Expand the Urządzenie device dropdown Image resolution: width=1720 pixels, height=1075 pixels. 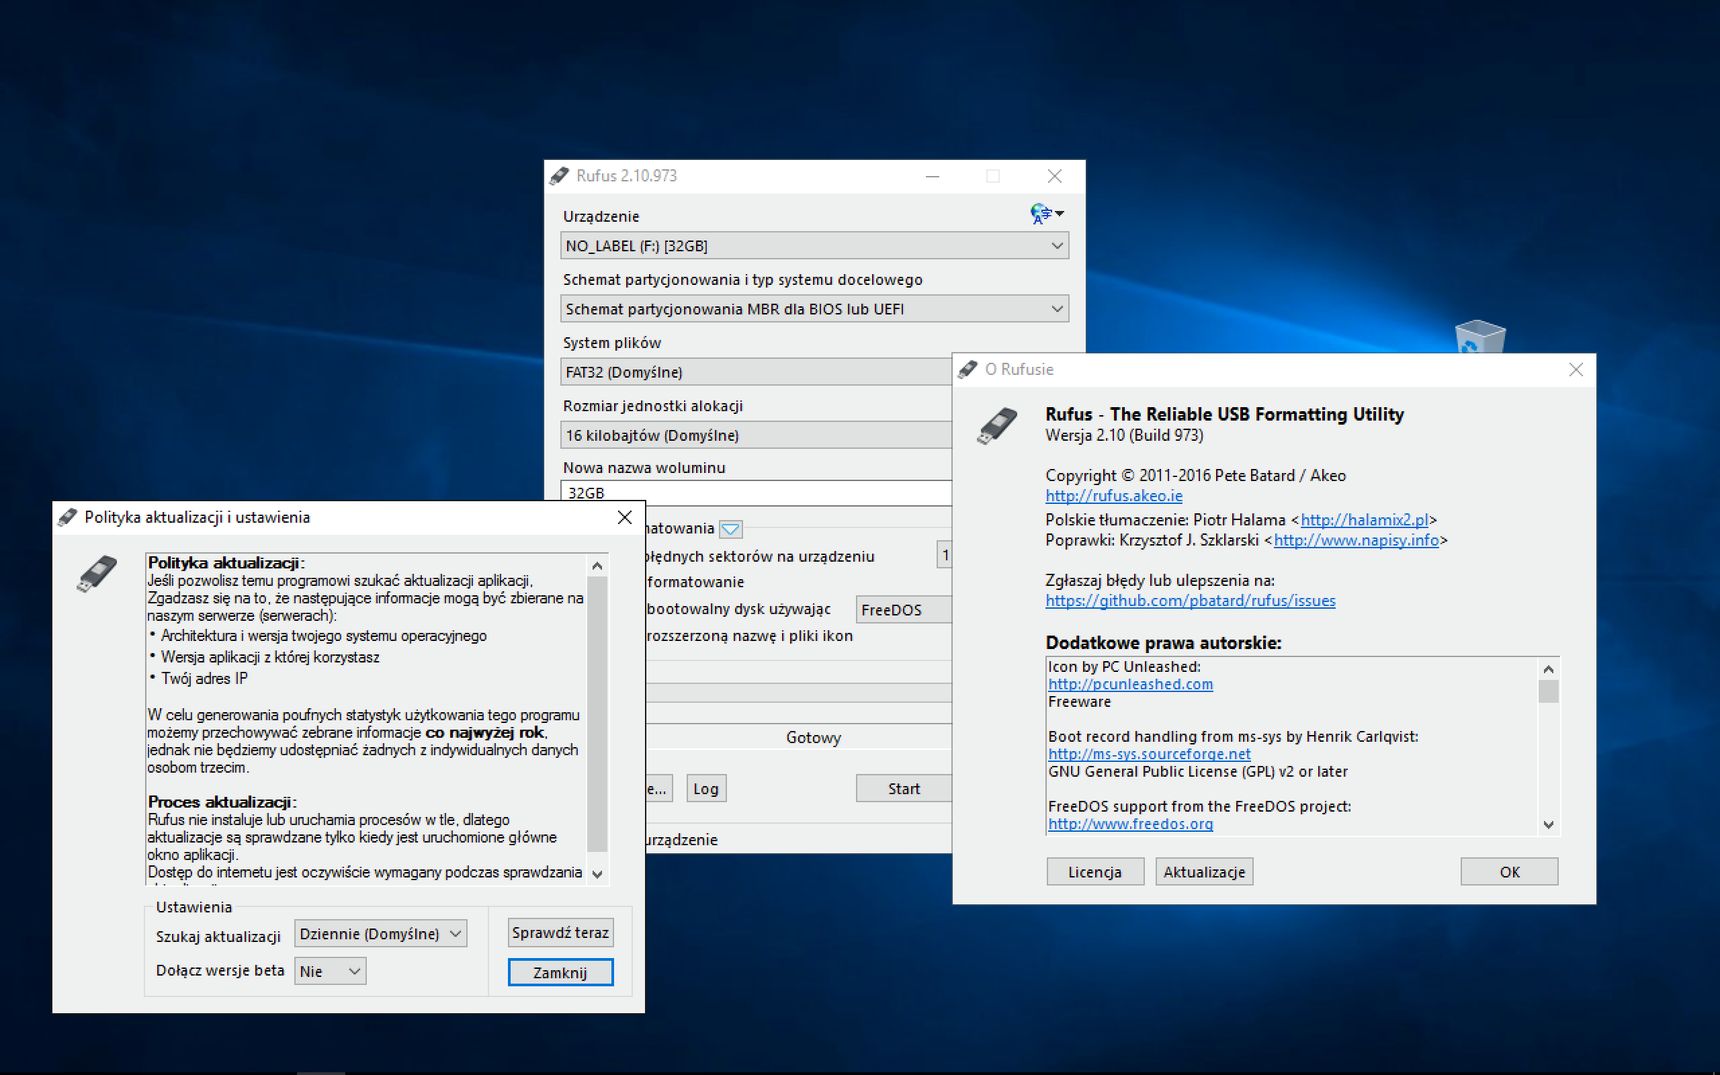pyautogui.click(x=814, y=246)
